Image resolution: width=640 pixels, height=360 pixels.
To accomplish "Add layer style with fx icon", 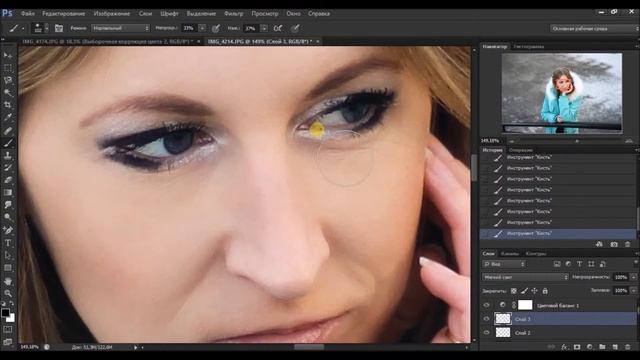I will coord(564,347).
